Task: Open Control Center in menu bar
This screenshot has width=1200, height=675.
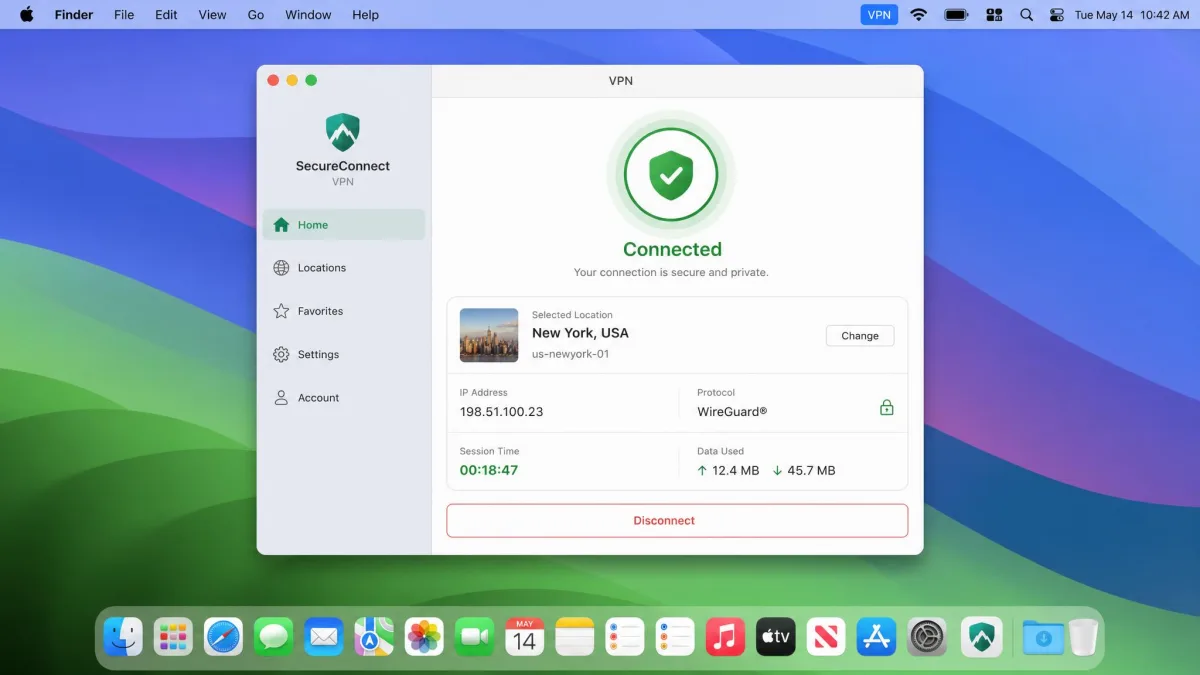Action: [x=1057, y=15]
